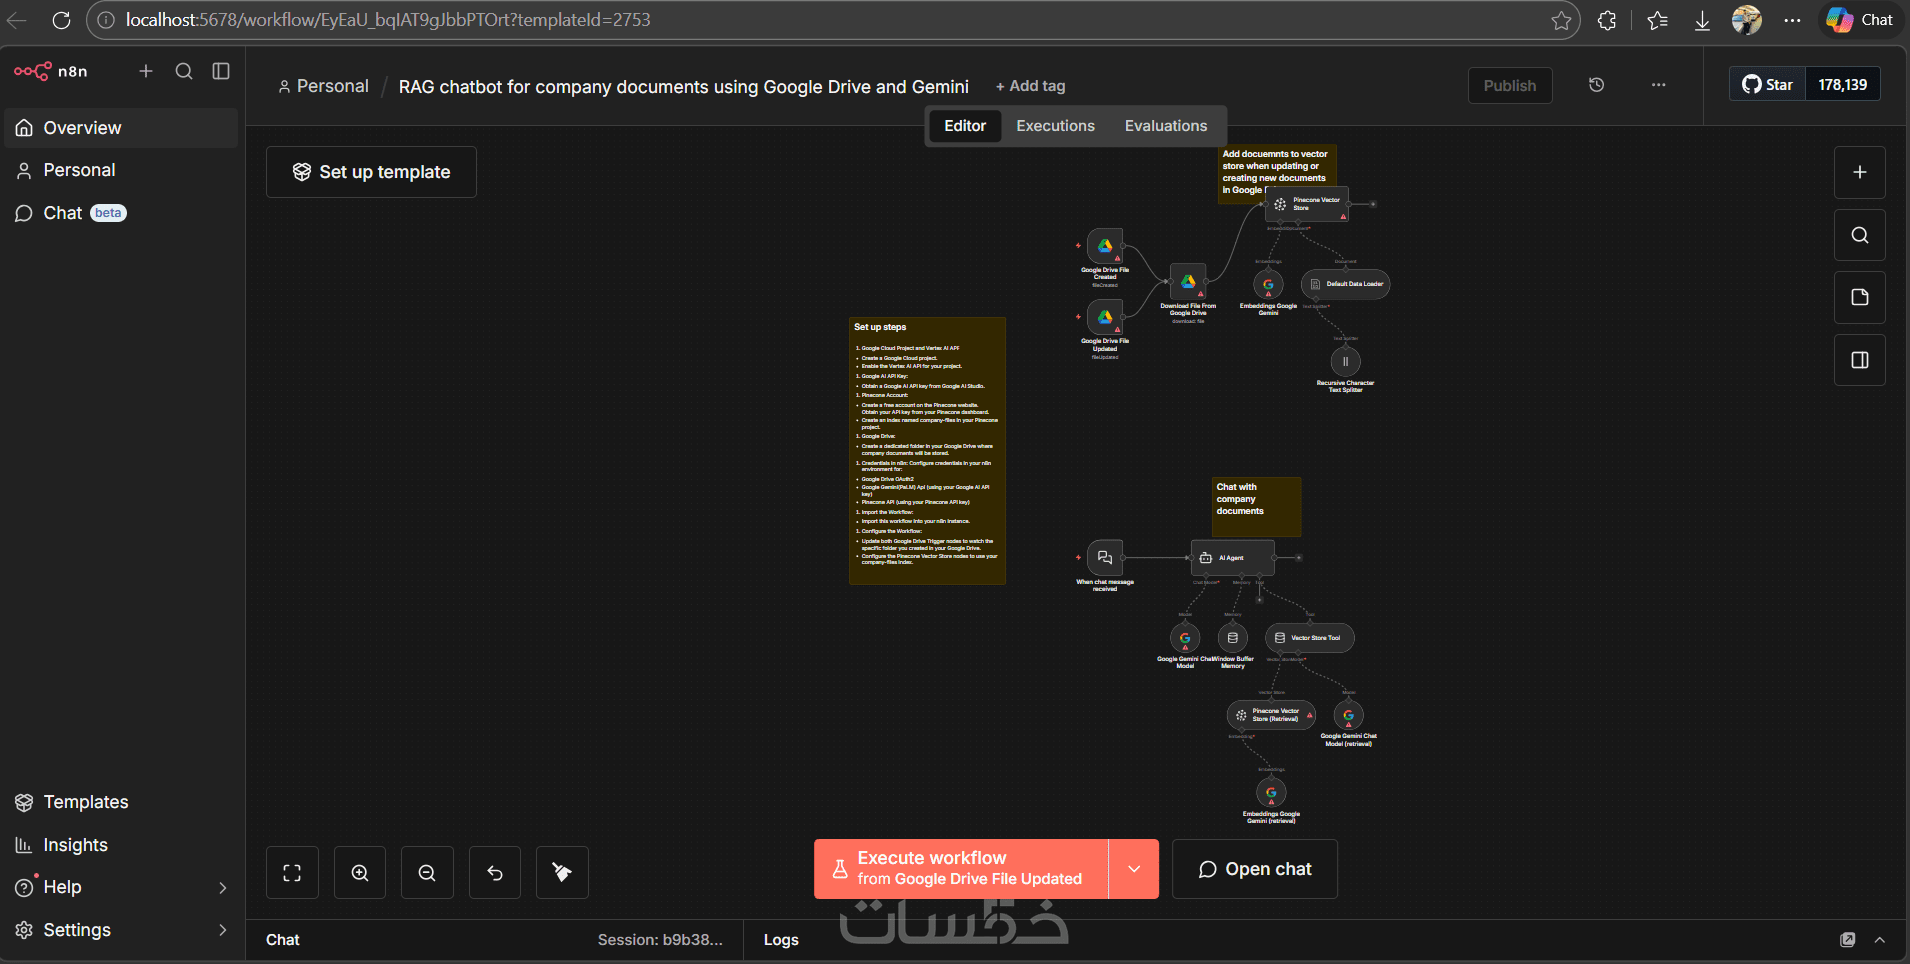Click the n8n logo in the sidebar
This screenshot has height=964, width=1910.
point(51,71)
